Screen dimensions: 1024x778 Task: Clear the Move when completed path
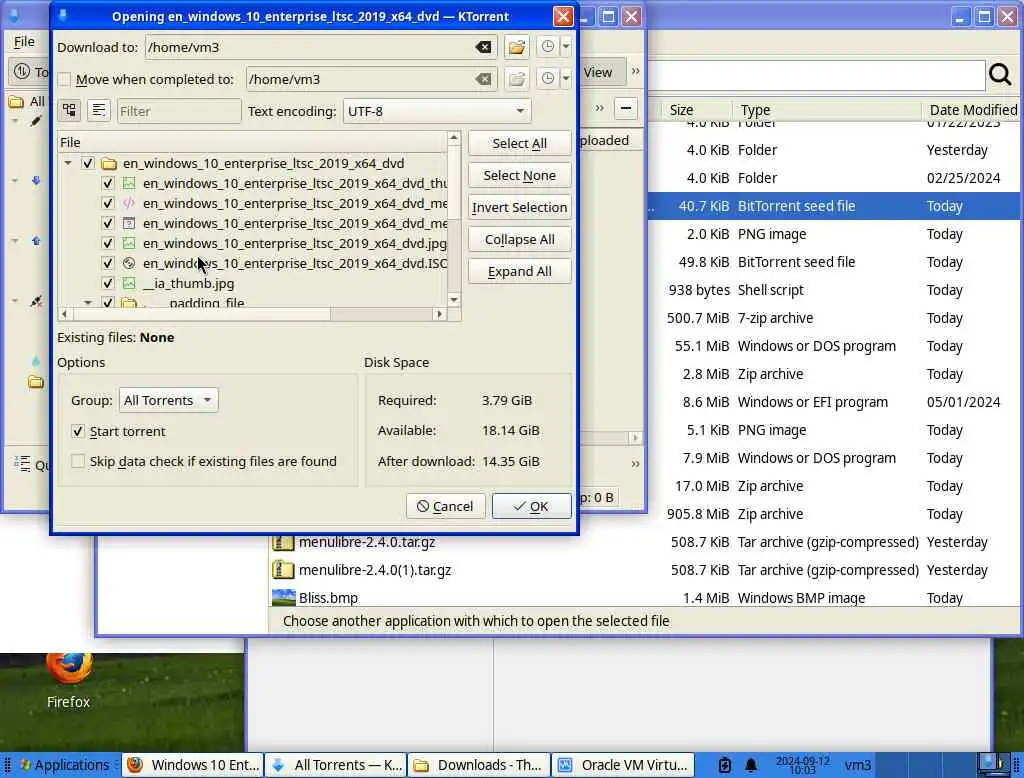[483, 79]
